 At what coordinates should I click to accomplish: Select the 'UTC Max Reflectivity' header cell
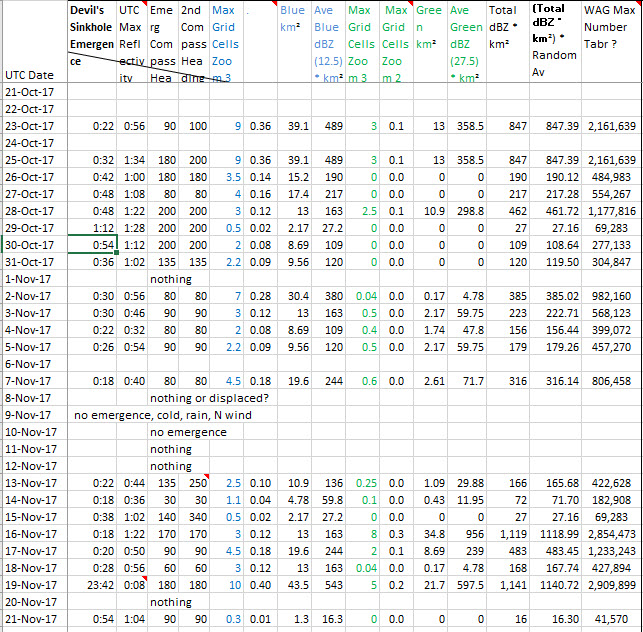point(132,41)
